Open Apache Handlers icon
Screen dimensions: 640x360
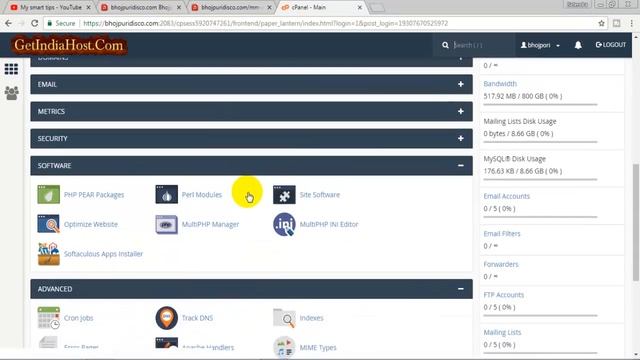point(167,343)
